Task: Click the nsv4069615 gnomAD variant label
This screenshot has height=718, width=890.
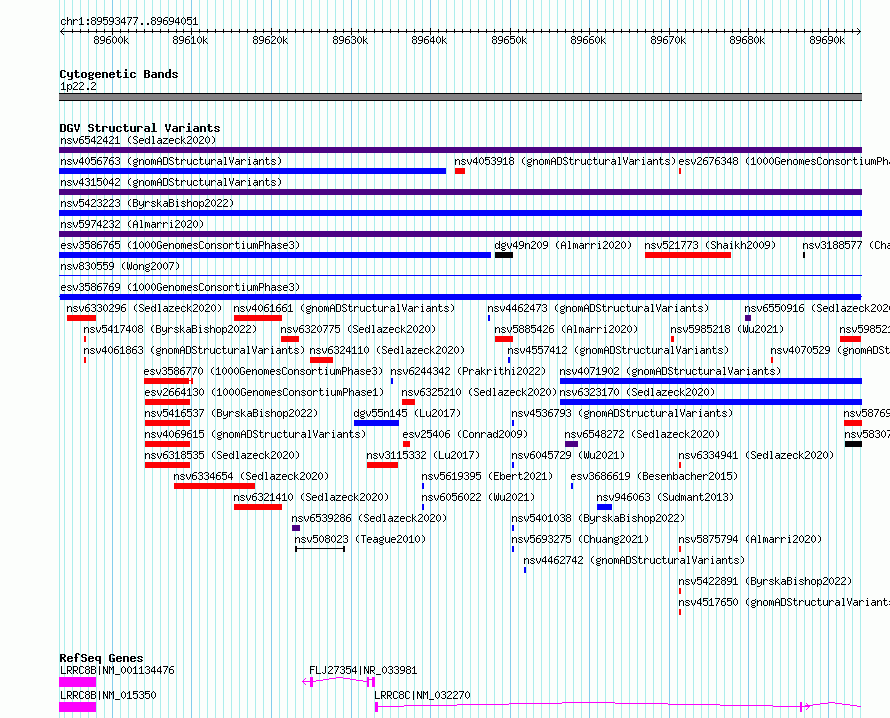Action: (x=255, y=434)
